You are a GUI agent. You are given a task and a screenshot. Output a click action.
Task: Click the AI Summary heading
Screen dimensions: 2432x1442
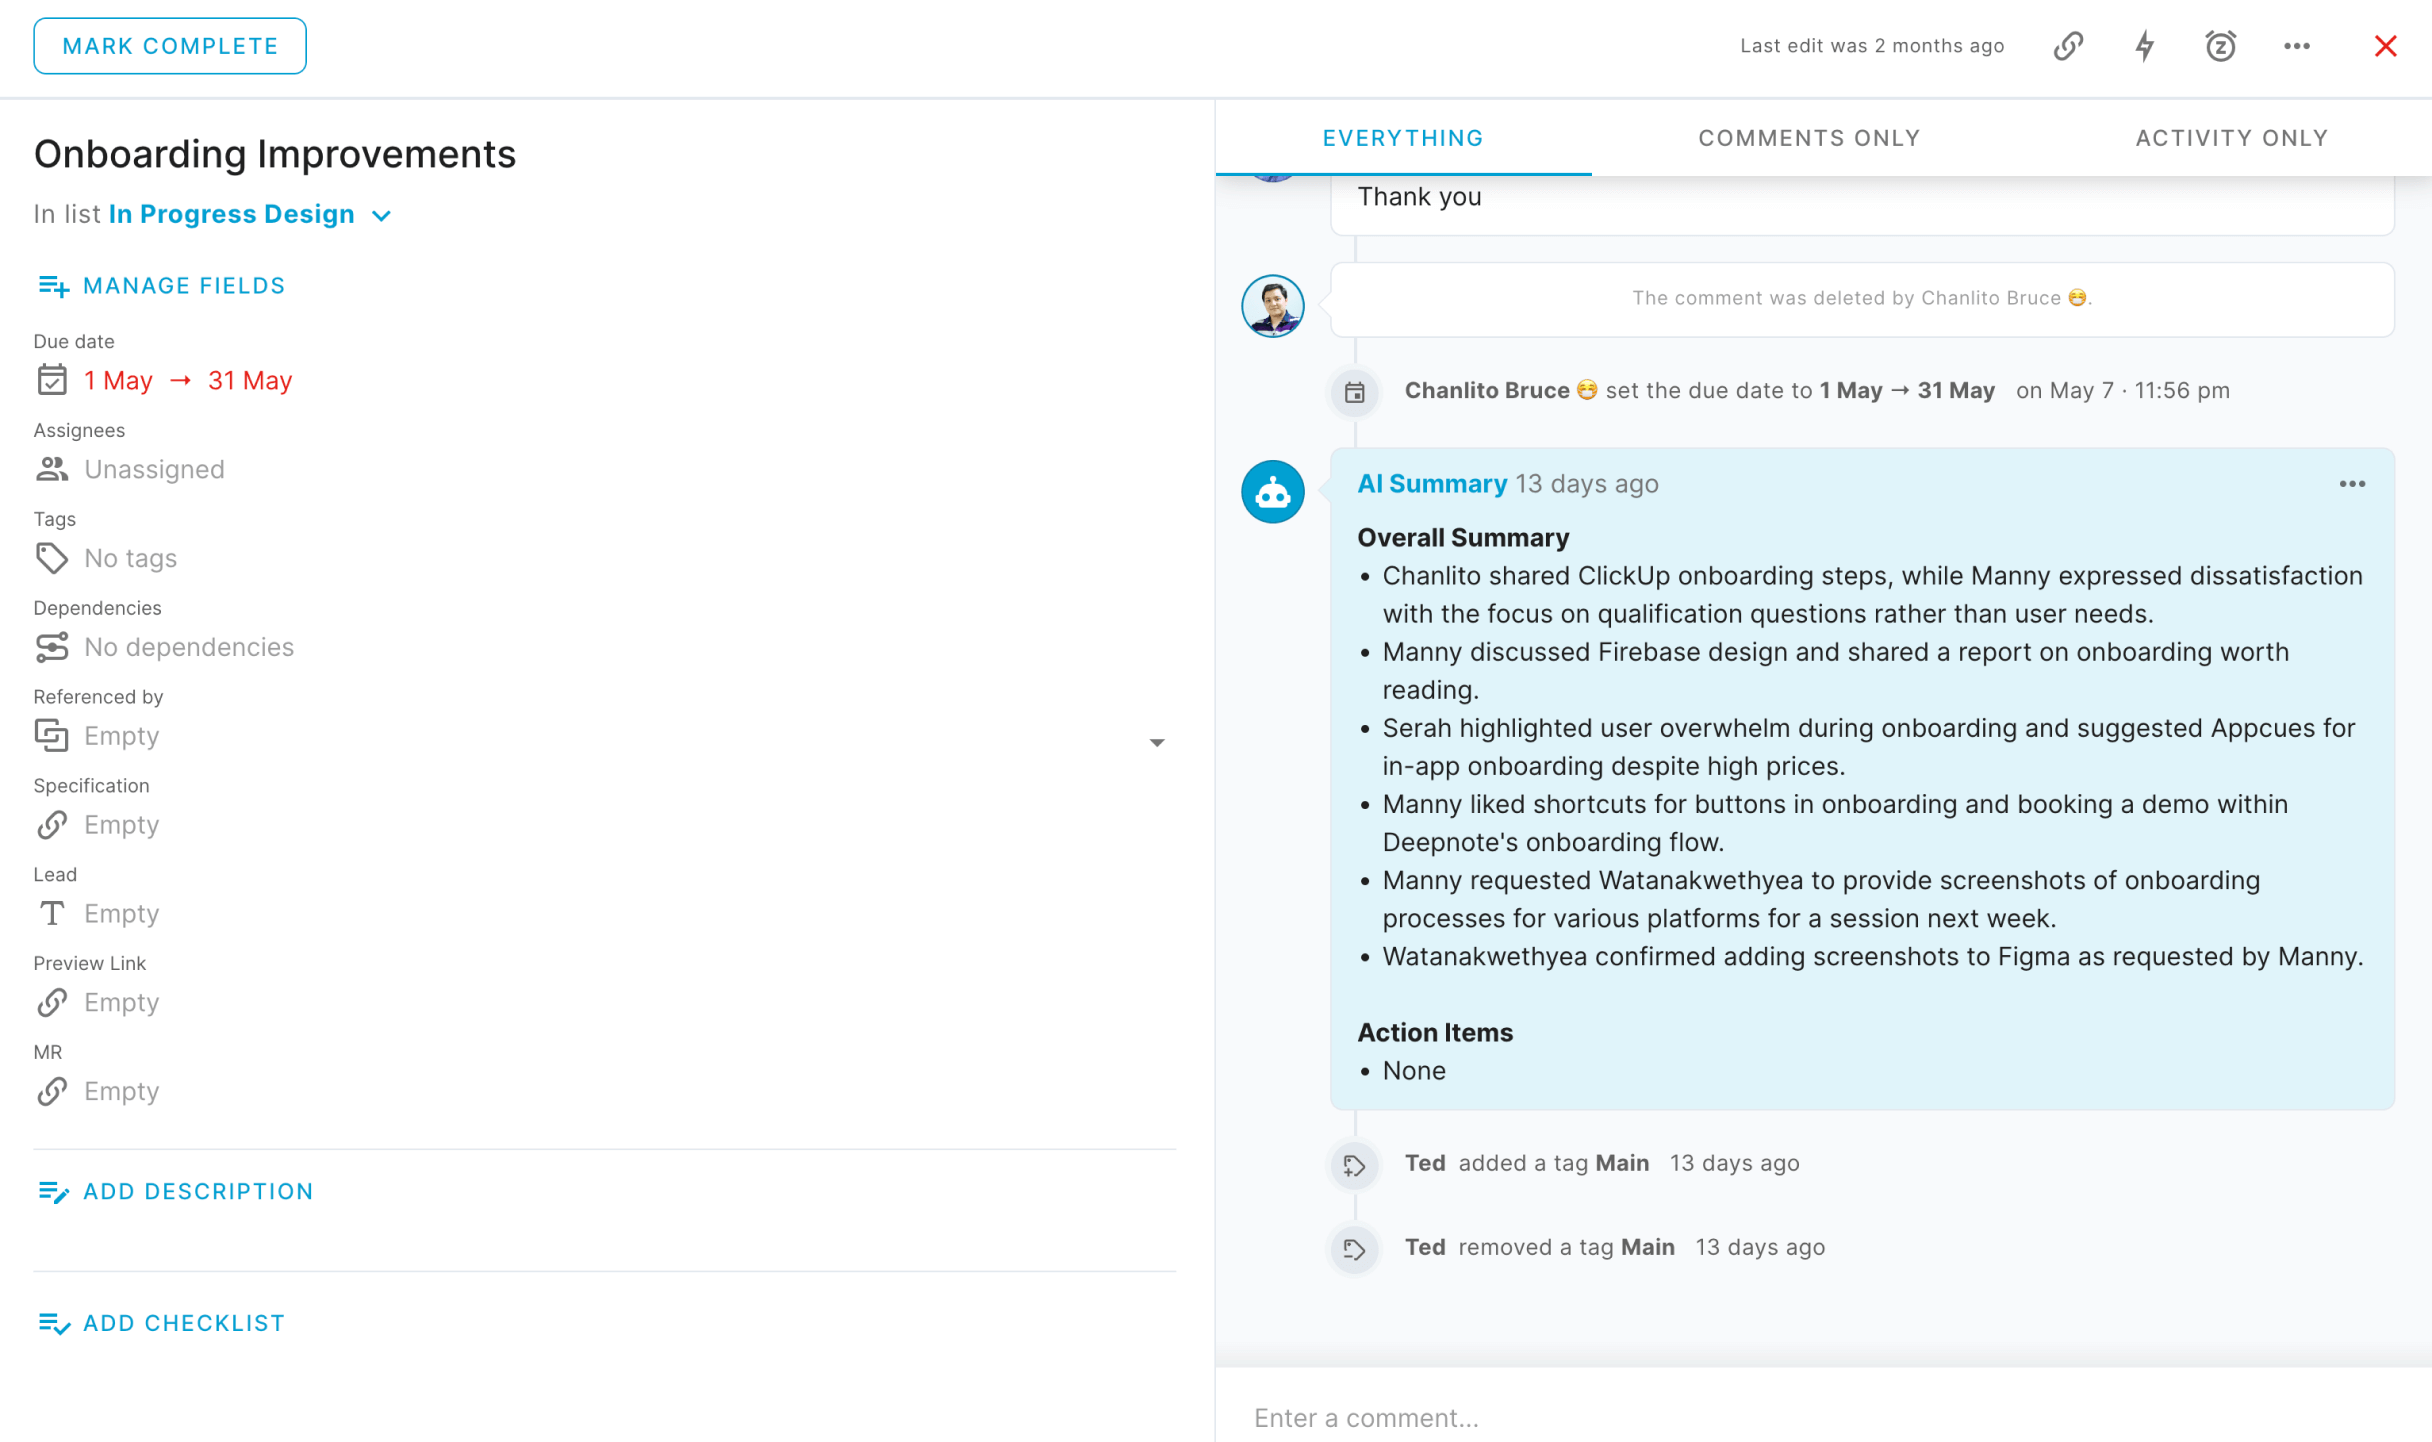point(1431,484)
